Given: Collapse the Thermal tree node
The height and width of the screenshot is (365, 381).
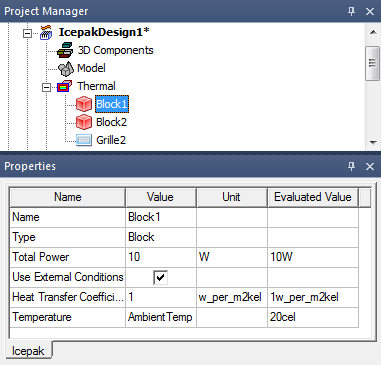Looking at the screenshot, I should click(x=46, y=87).
